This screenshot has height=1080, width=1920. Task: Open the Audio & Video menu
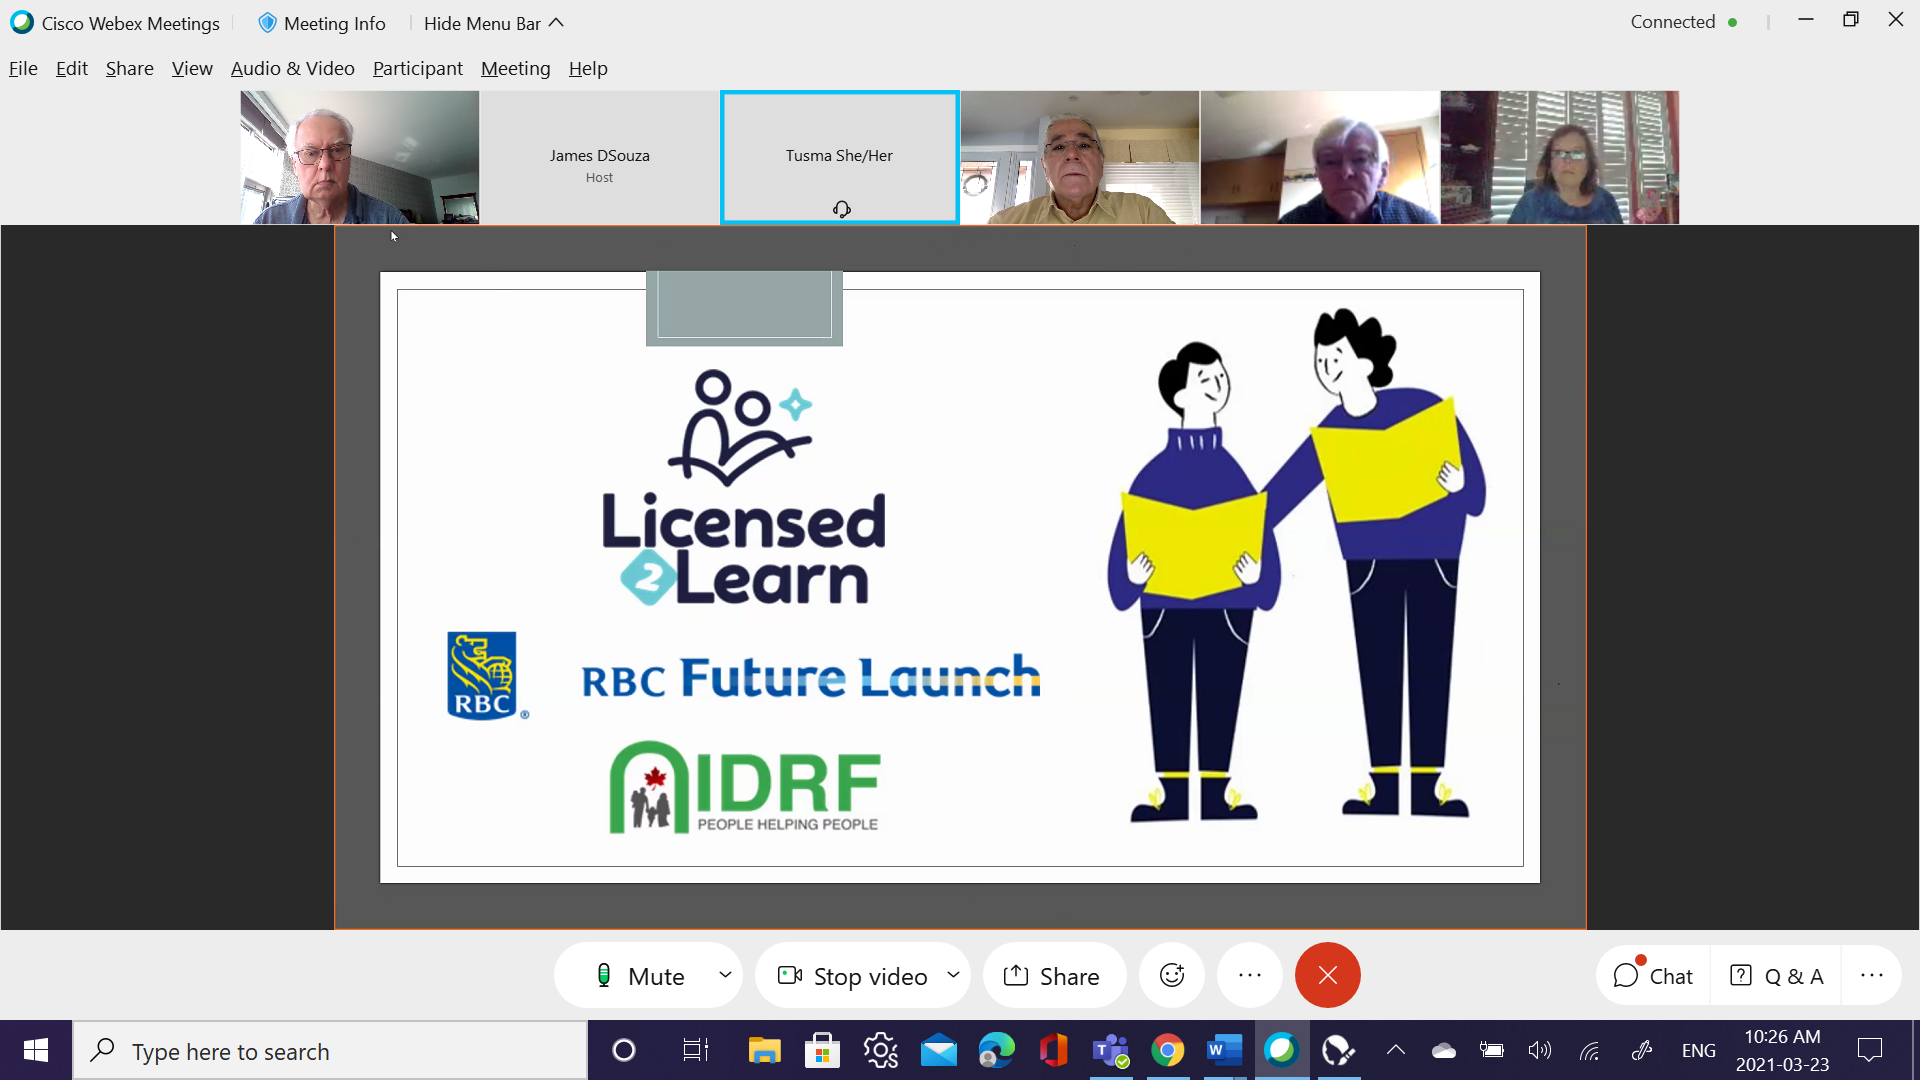[x=292, y=68]
